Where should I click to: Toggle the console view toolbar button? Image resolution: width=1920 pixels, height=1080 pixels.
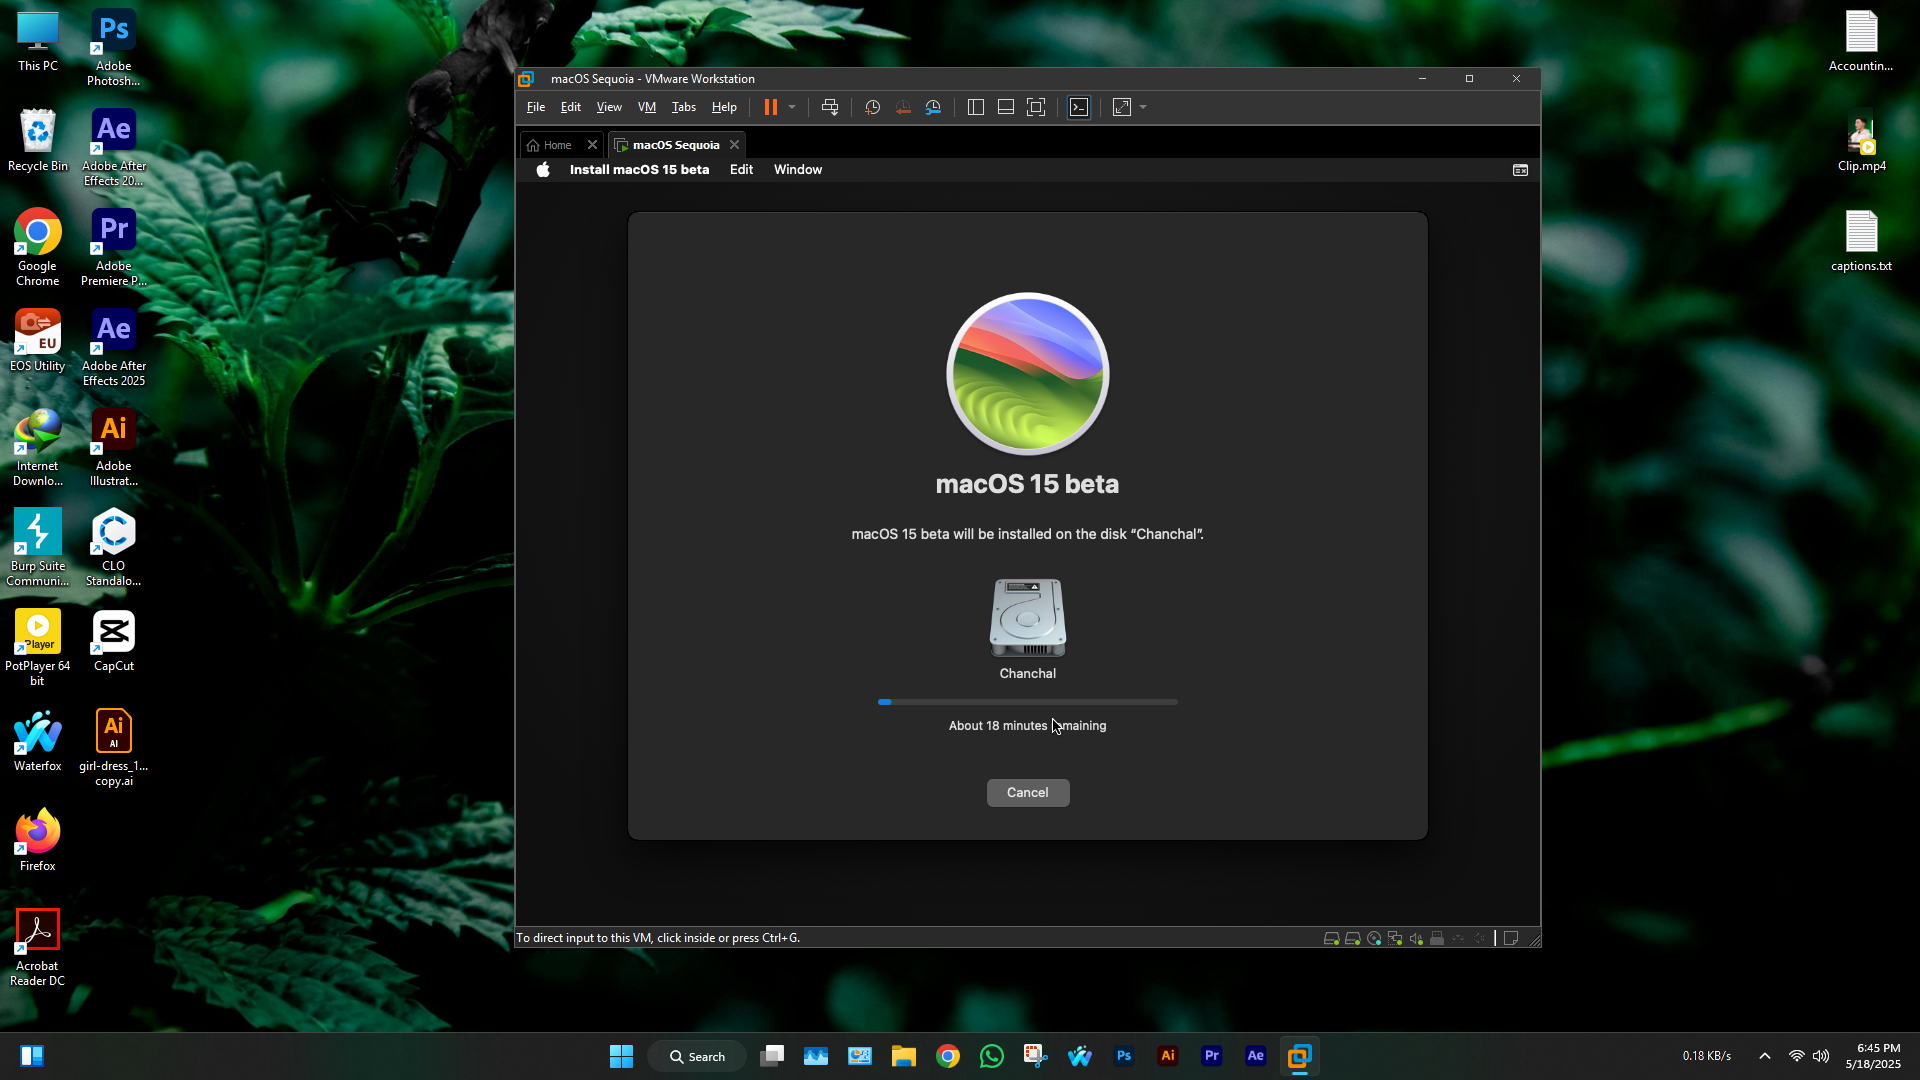point(1079,107)
